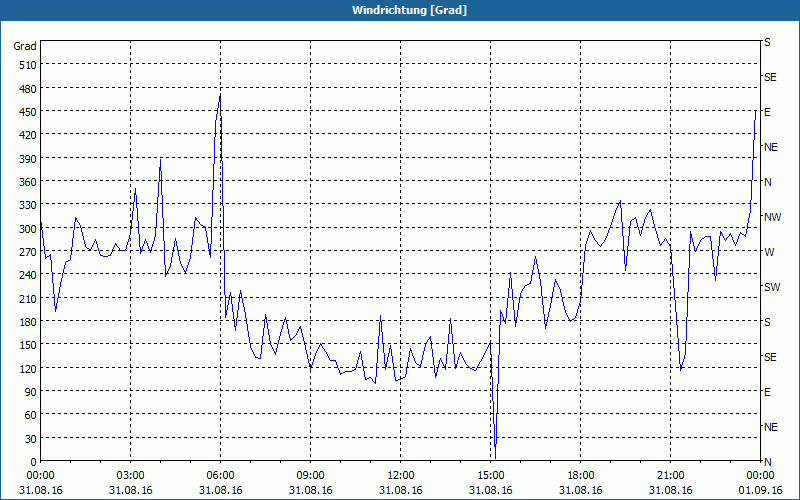
Task: Click the 450 label on the left axis
Action: (x=28, y=112)
